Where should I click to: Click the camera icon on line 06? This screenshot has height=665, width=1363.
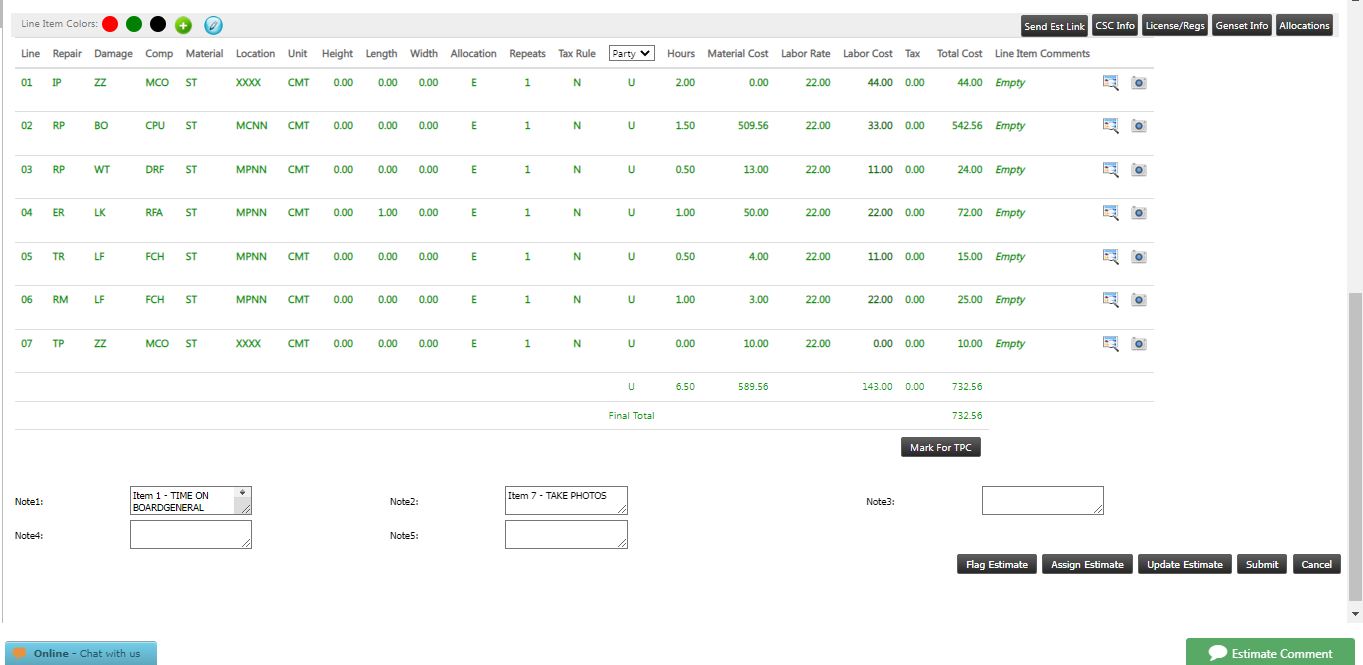[1138, 299]
